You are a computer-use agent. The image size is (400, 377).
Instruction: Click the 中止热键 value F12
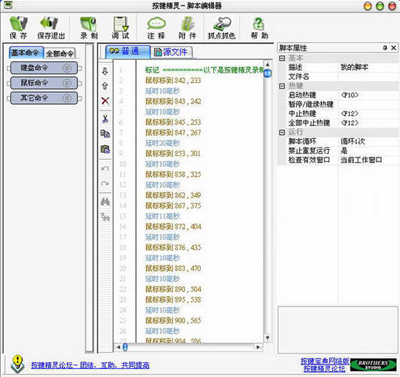click(350, 114)
